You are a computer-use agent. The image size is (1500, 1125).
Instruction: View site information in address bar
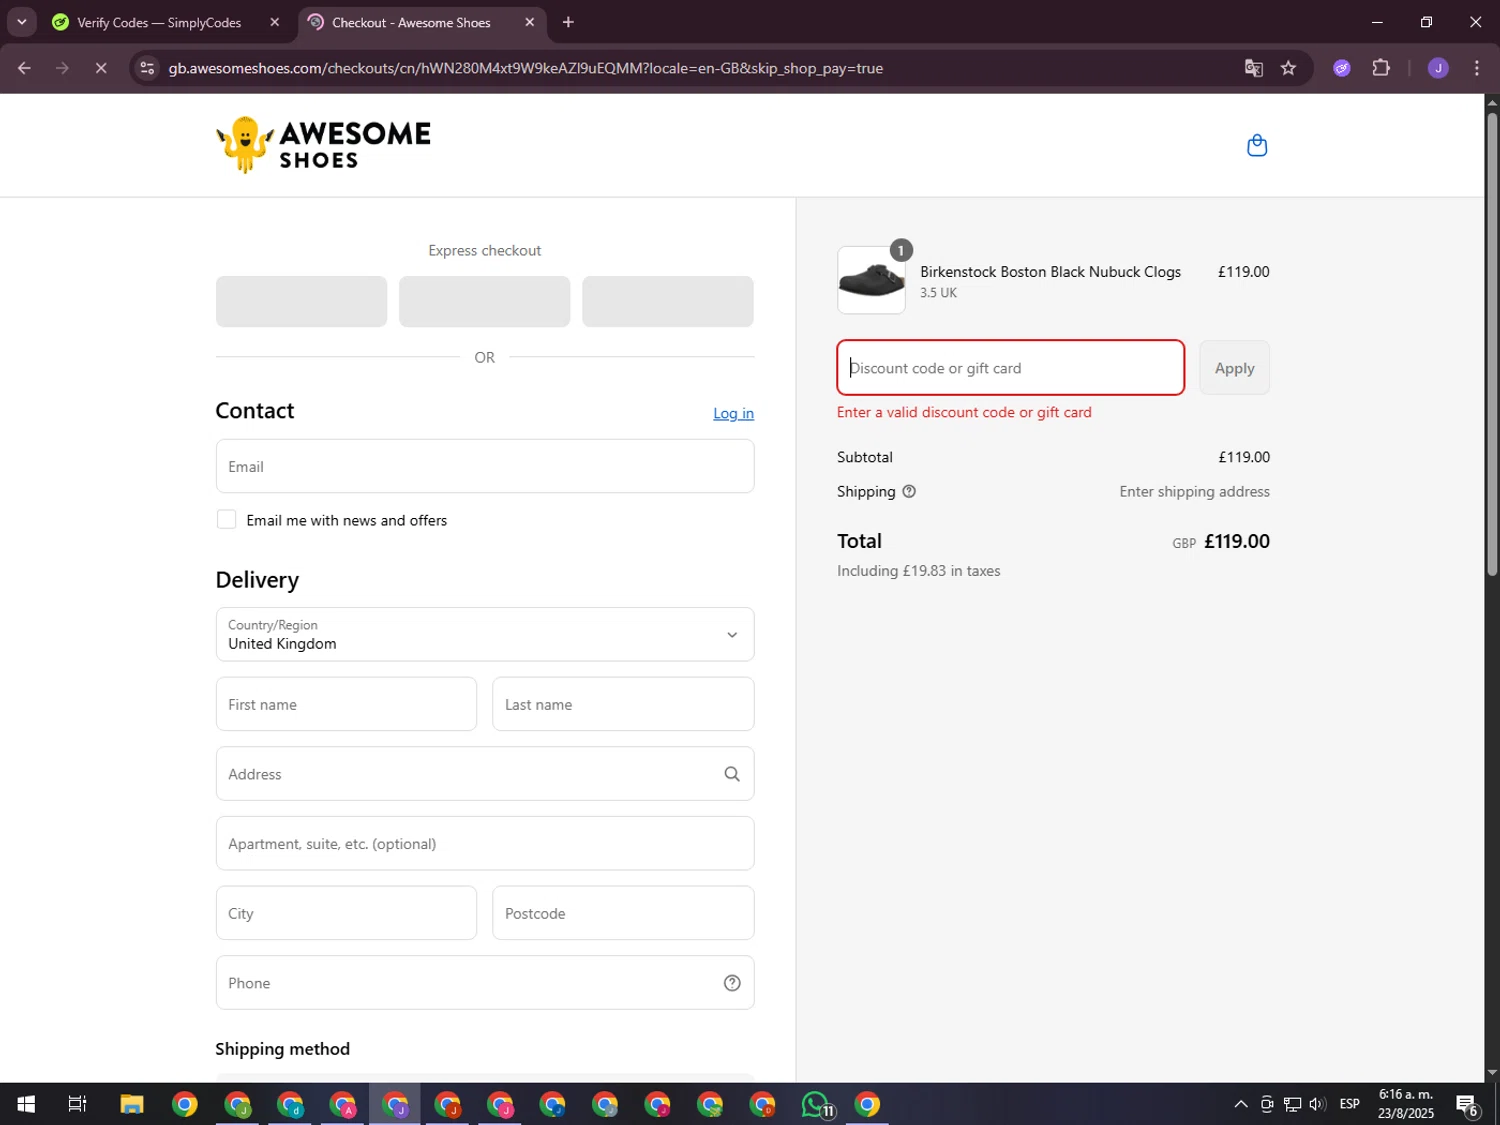tap(147, 68)
